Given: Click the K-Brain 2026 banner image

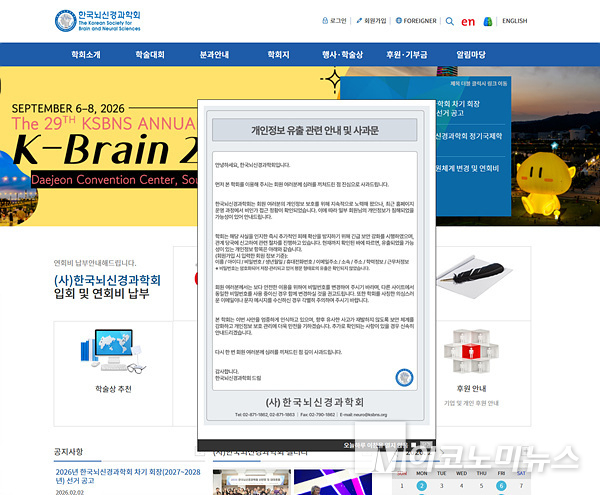Looking at the screenshot, I should [x=100, y=150].
